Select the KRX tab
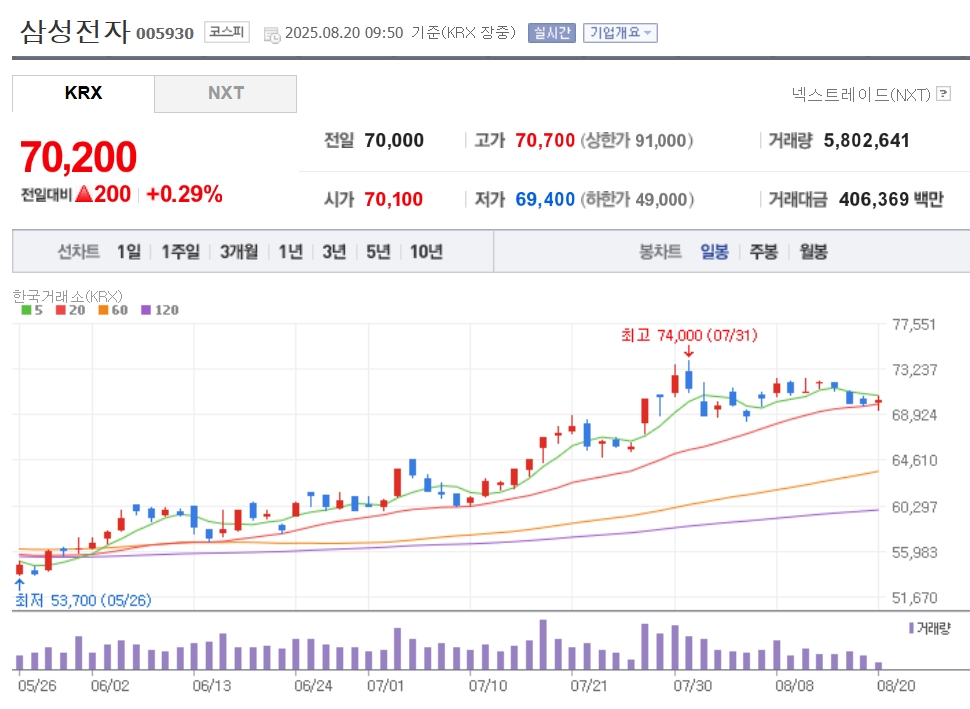Image resolution: width=970 pixels, height=709 pixels. tap(83, 93)
